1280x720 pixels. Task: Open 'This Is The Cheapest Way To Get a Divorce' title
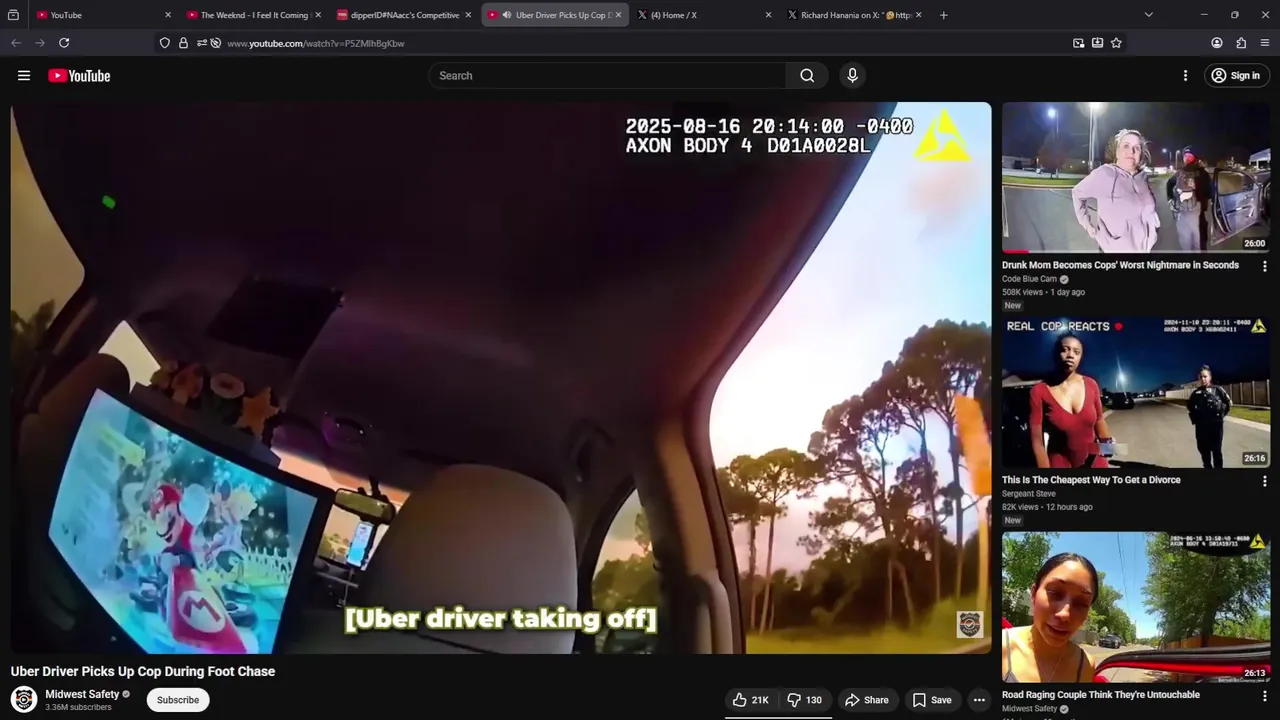tap(1091, 480)
